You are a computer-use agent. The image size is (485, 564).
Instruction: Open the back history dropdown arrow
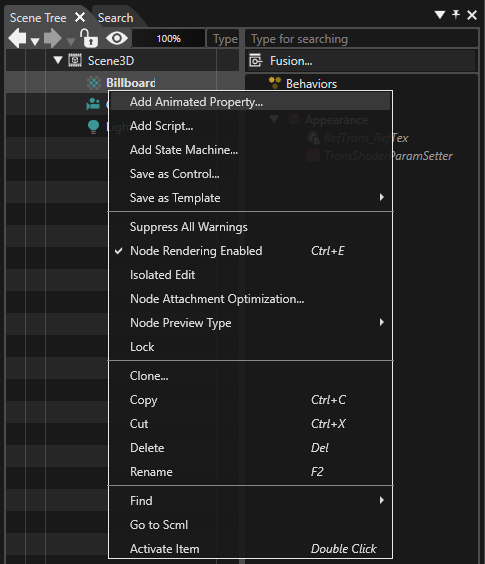pyautogui.click(x=35, y=42)
